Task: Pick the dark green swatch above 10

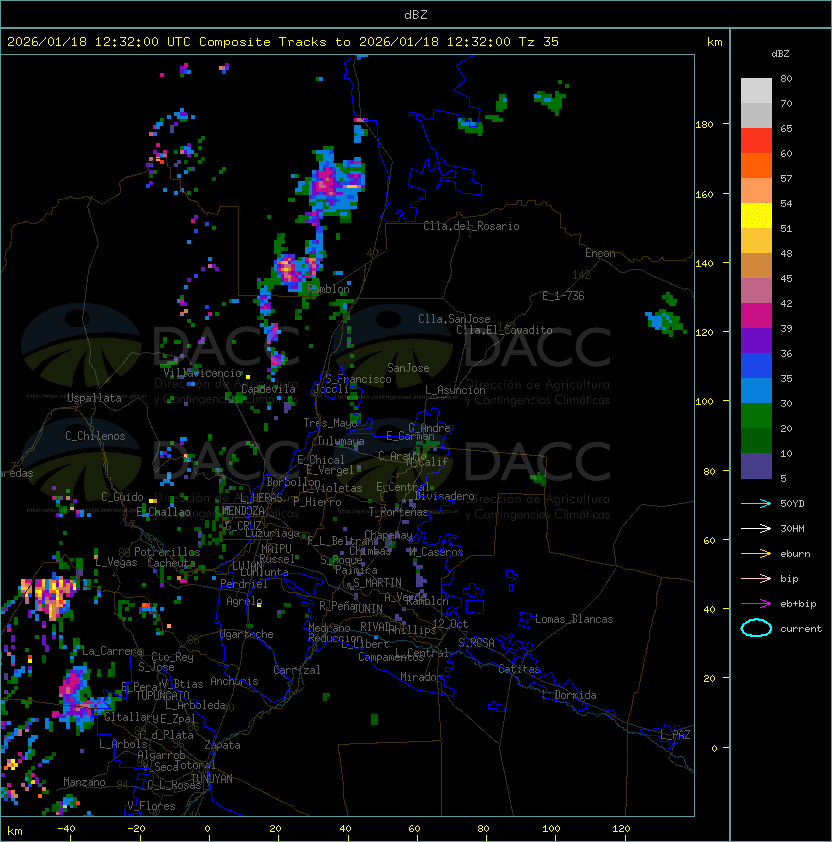Action: coord(756,440)
